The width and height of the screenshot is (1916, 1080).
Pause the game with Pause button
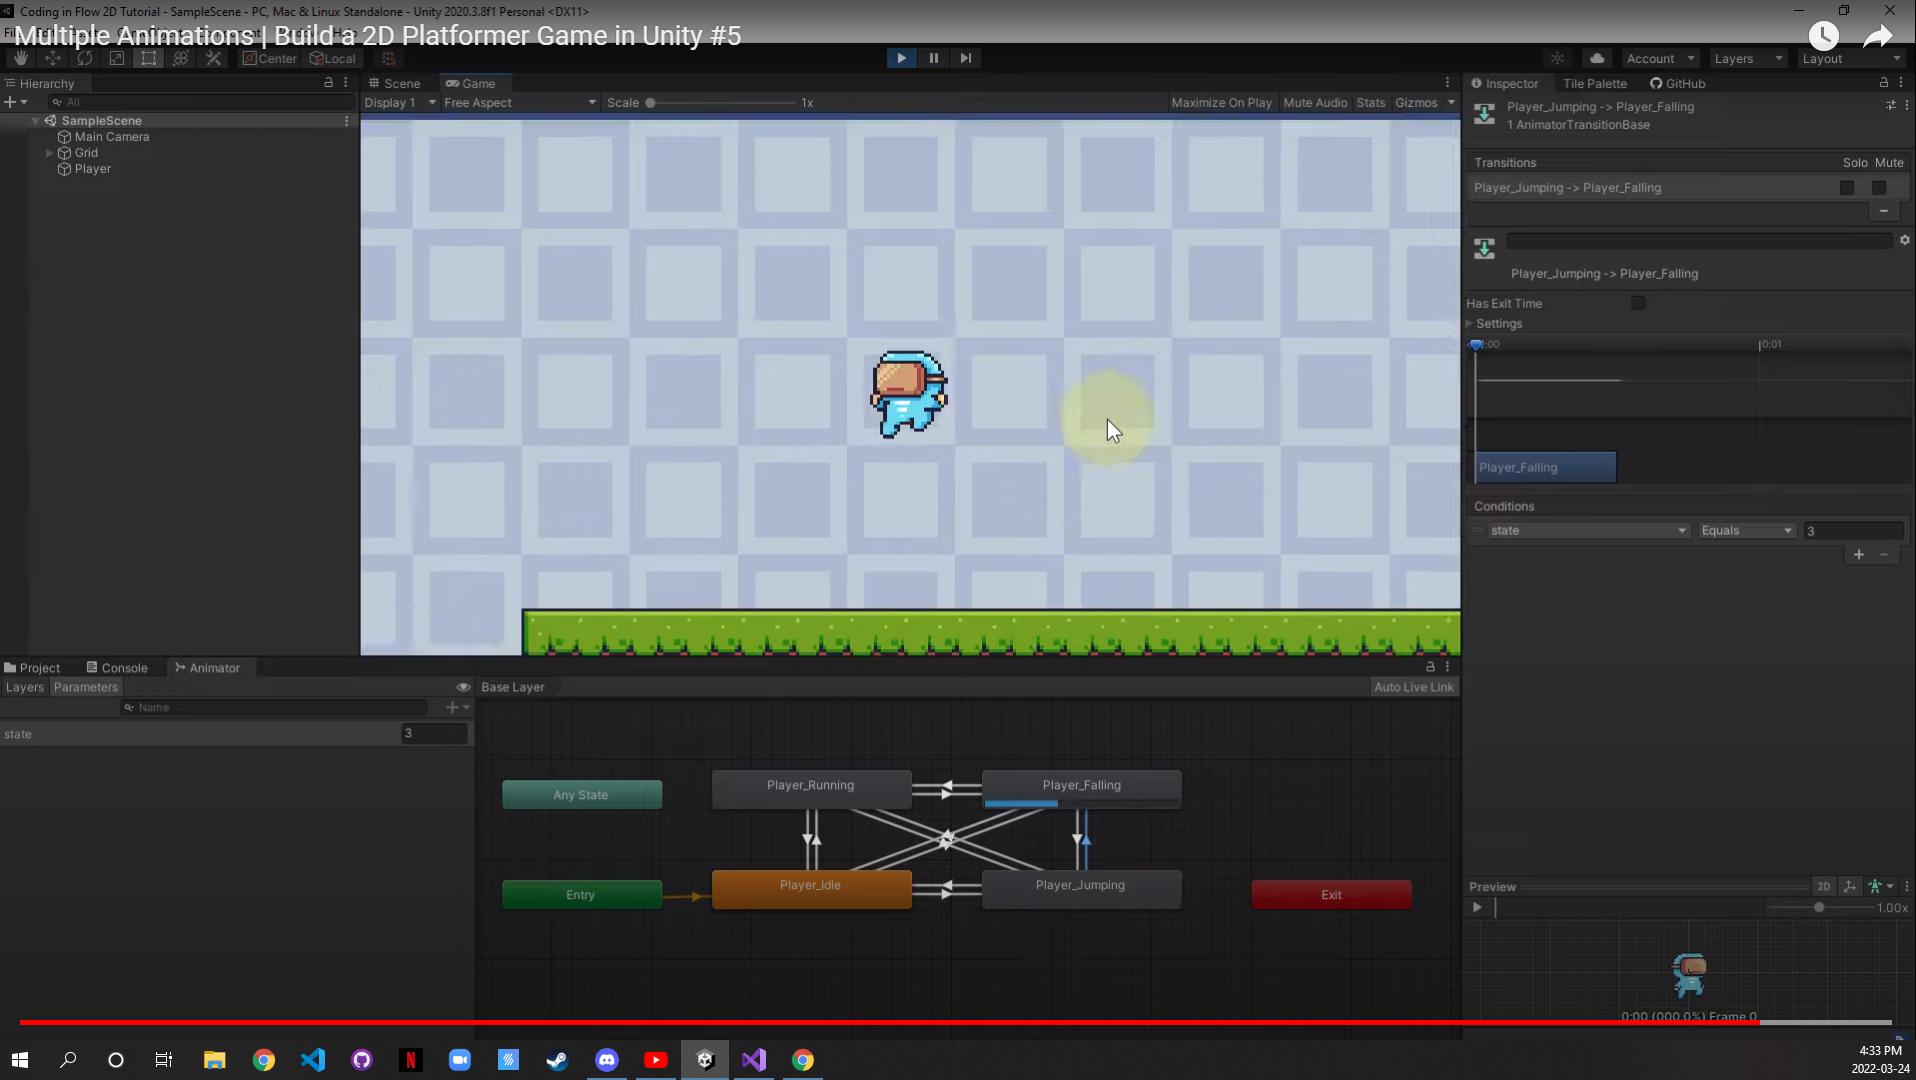pos(933,58)
